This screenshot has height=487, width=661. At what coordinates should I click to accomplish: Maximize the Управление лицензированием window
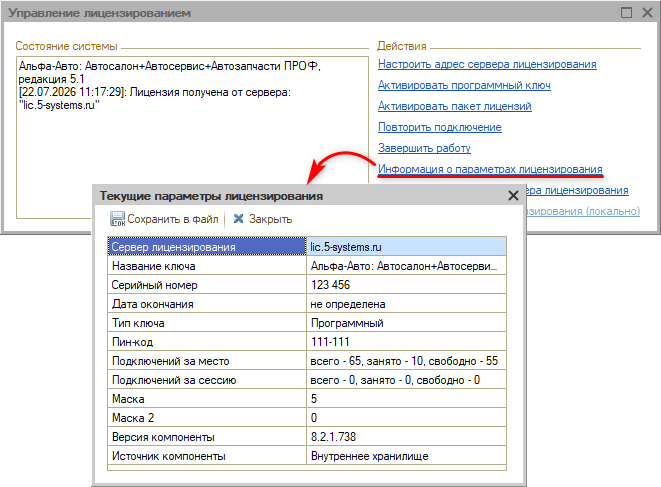pos(626,13)
